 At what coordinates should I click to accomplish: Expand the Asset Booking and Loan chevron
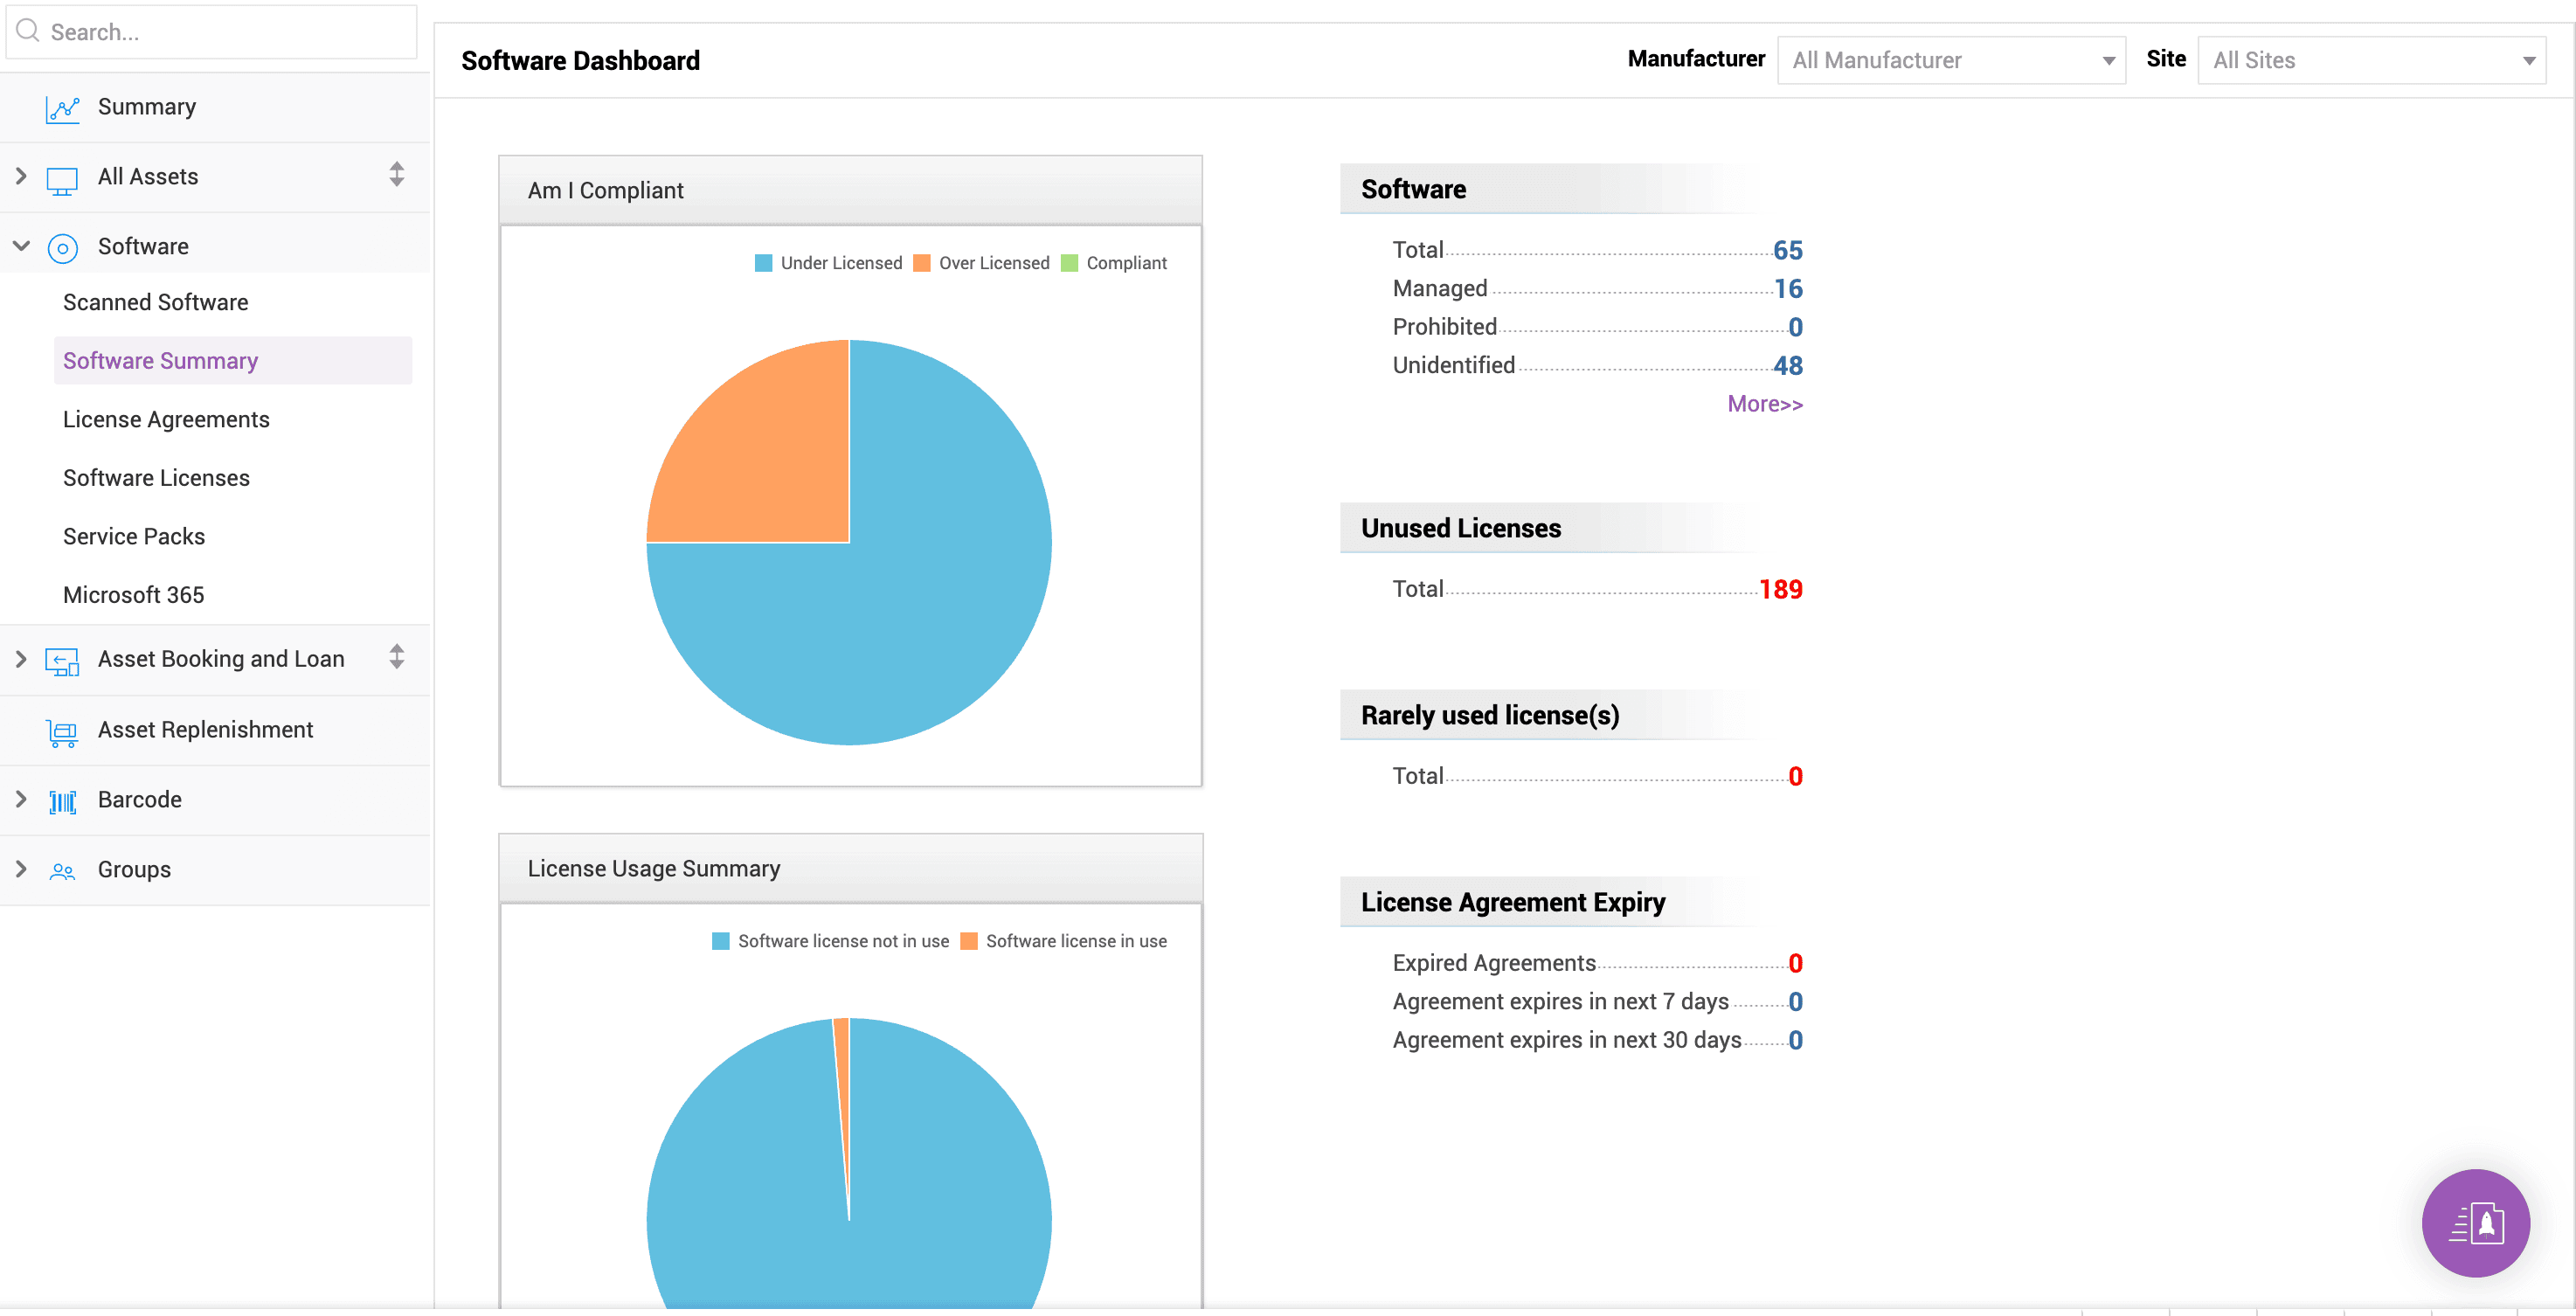click(21, 659)
